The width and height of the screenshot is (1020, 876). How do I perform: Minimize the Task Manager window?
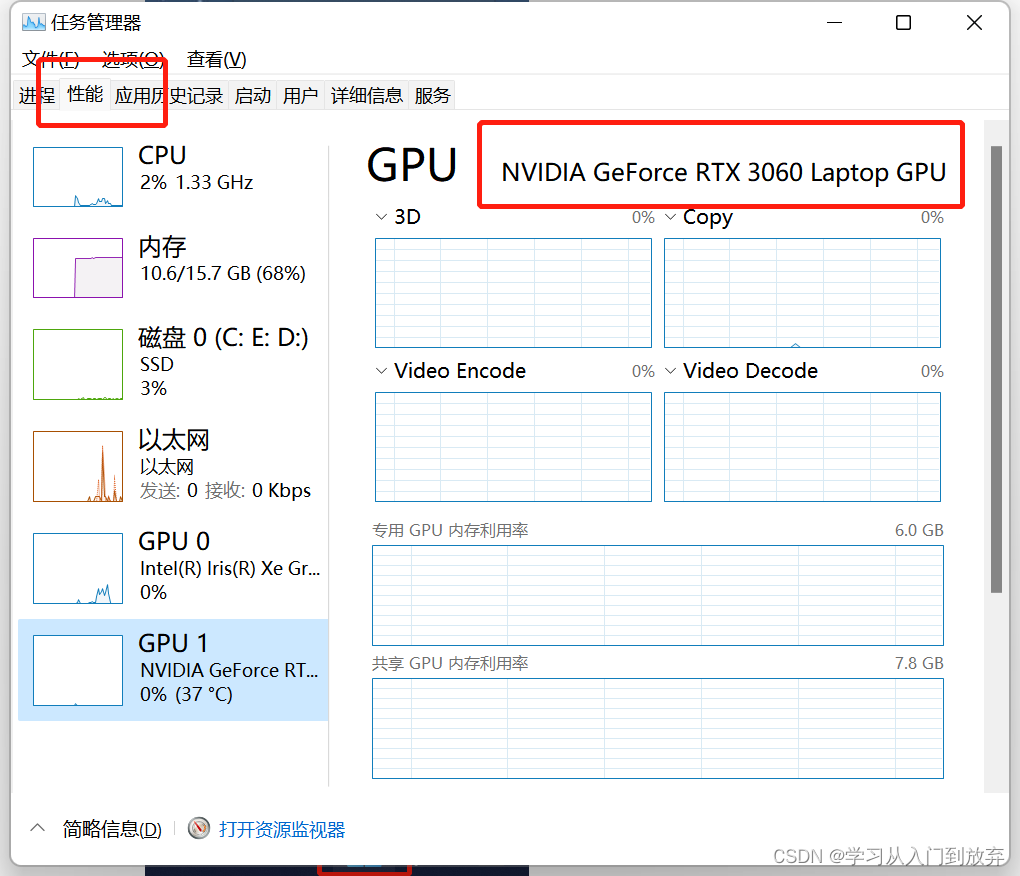click(835, 23)
